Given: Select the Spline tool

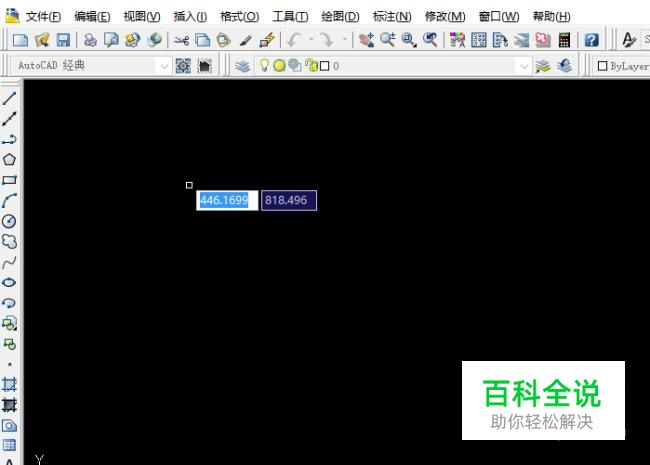Looking at the screenshot, I should pyautogui.click(x=9, y=262).
